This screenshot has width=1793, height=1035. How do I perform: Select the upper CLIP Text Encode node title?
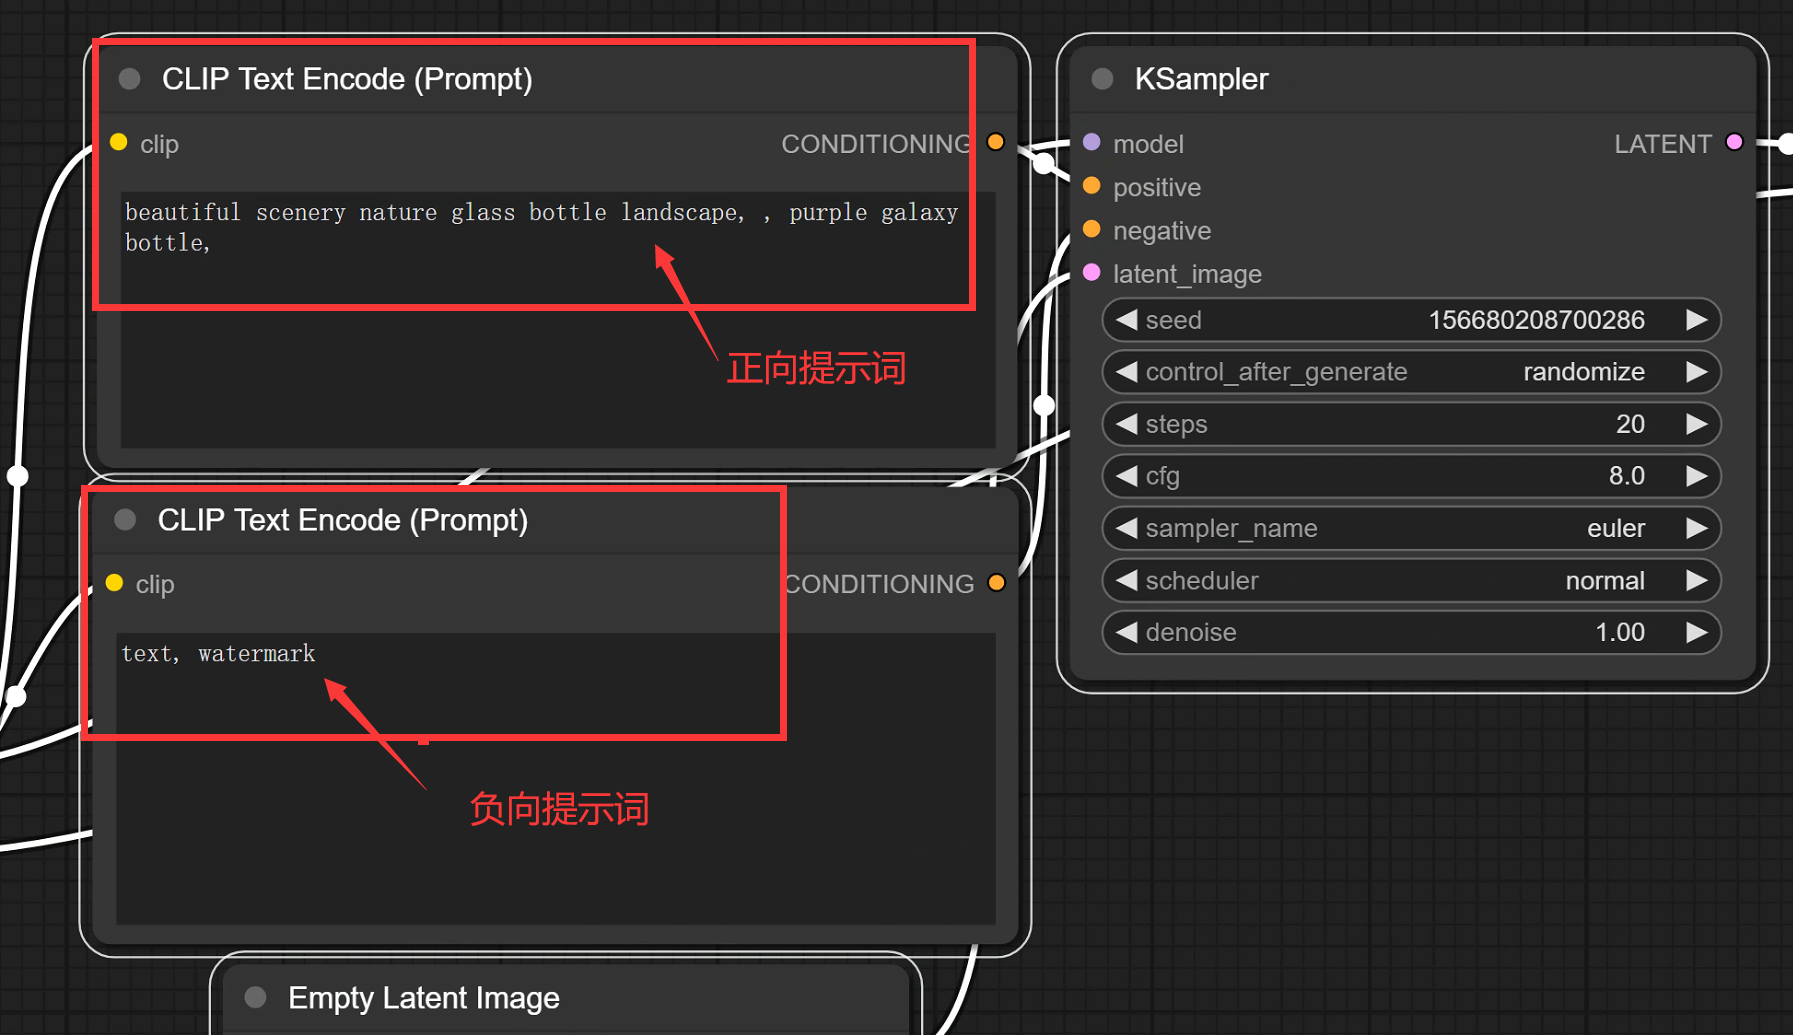(x=347, y=79)
